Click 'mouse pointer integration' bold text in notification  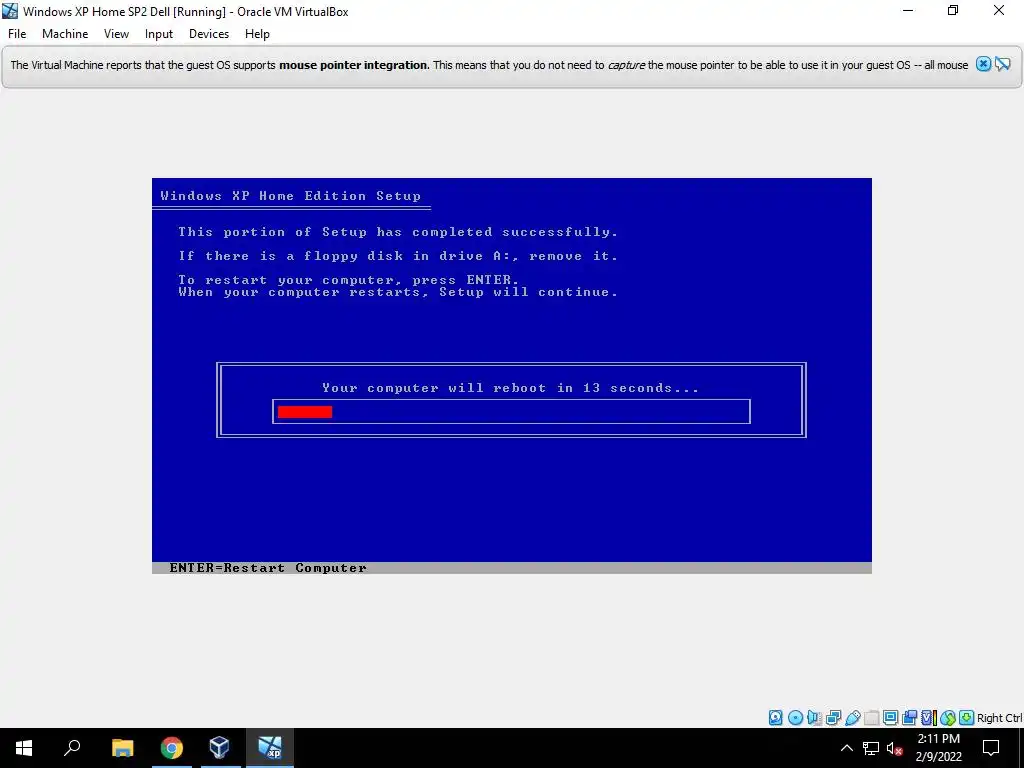click(x=353, y=65)
